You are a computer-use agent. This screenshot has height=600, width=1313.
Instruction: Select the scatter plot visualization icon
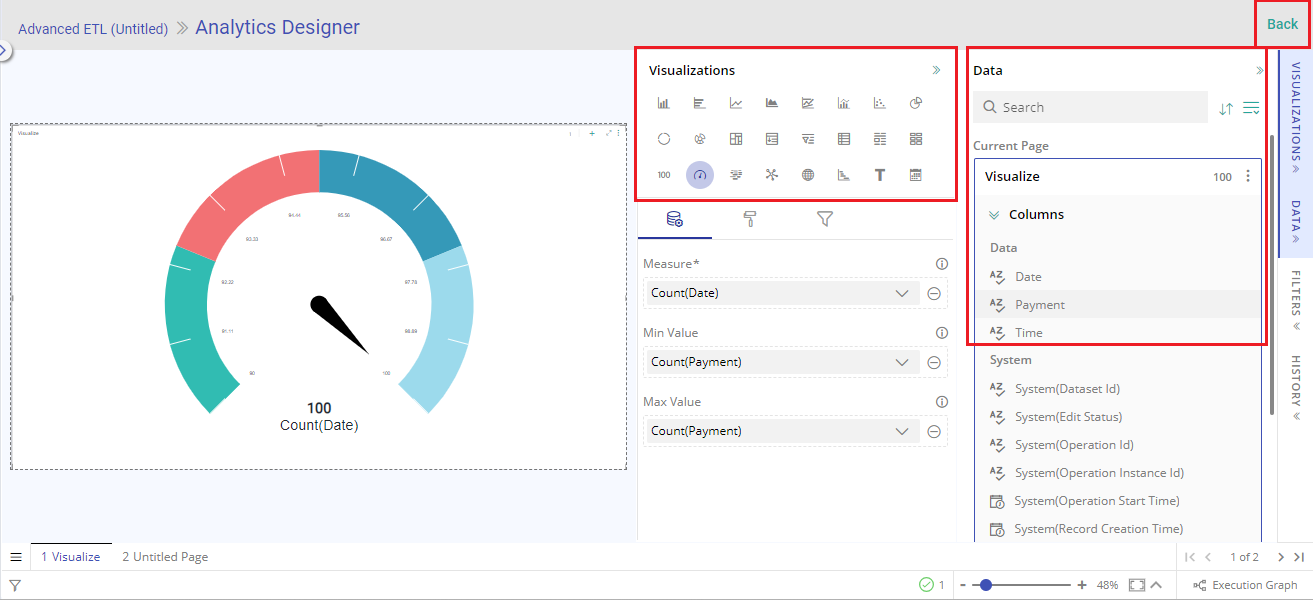click(x=880, y=103)
